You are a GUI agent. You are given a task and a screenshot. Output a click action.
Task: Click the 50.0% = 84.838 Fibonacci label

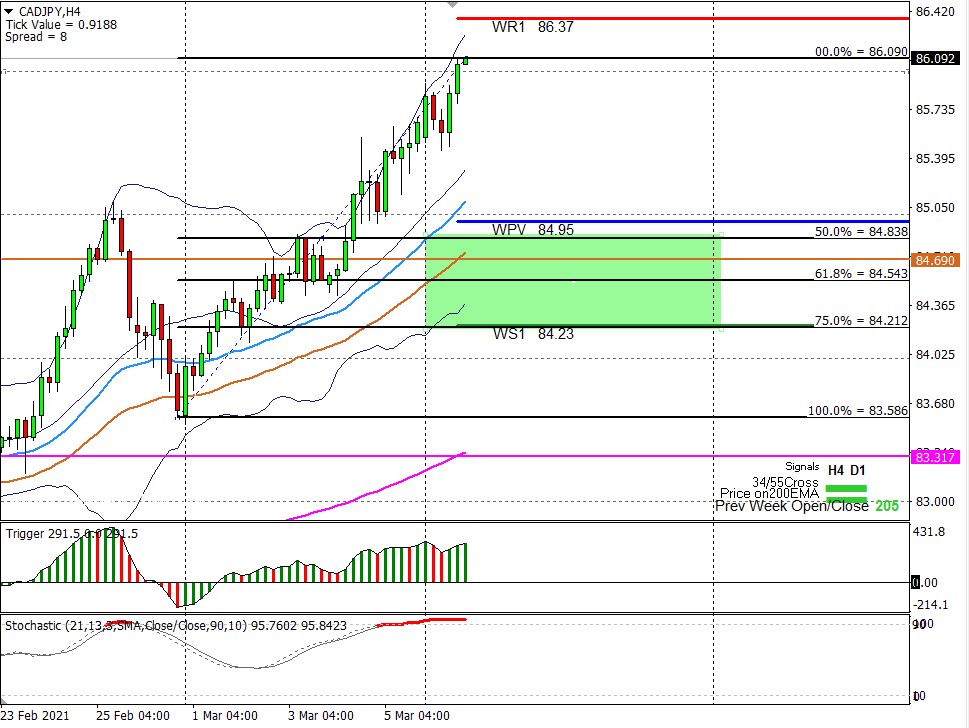pyautogui.click(x=859, y=231)
